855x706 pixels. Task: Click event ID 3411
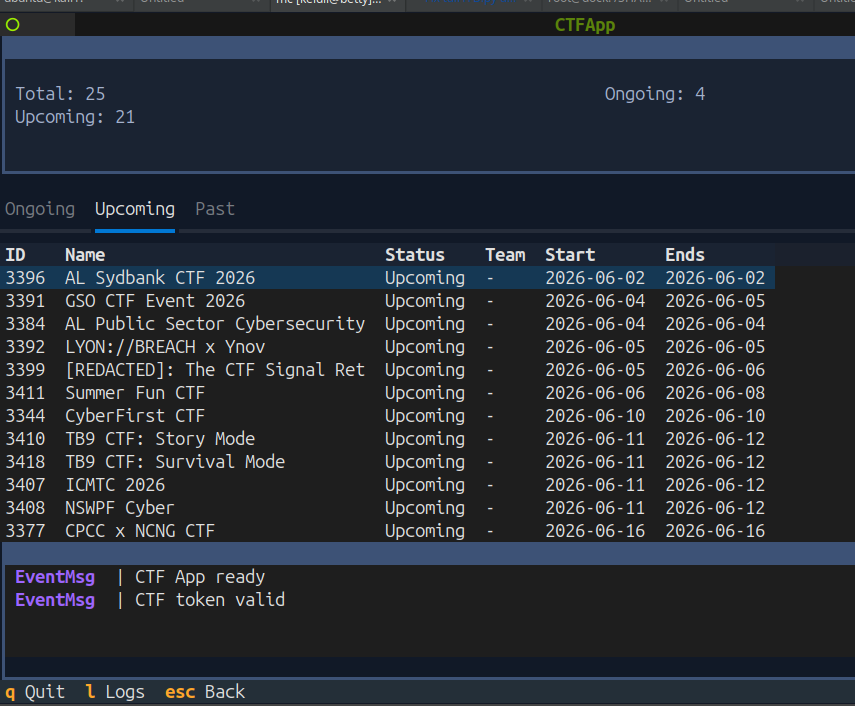pyautogui.click(x=25, y=393)
